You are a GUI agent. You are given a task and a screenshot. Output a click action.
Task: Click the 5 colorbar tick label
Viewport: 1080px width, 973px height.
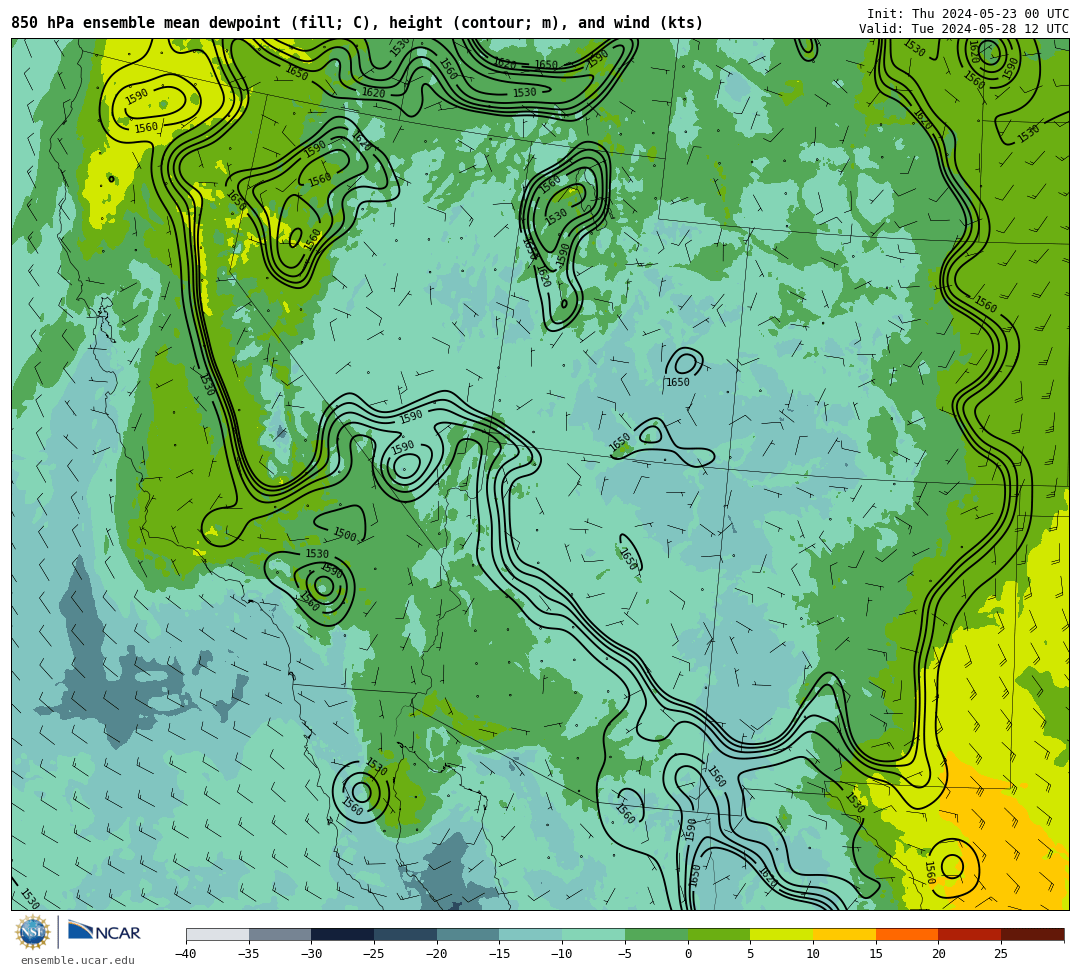tap(751, 954)
